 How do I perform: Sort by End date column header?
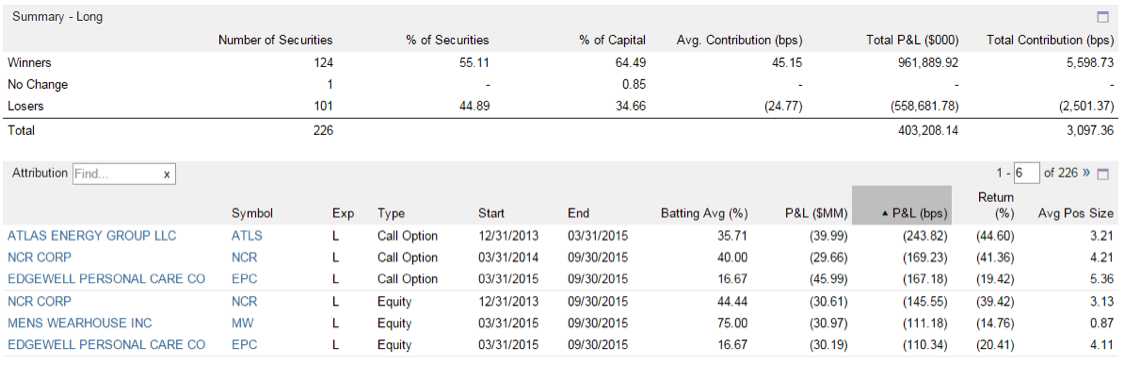pyautogui.click(x=578, y=213)
